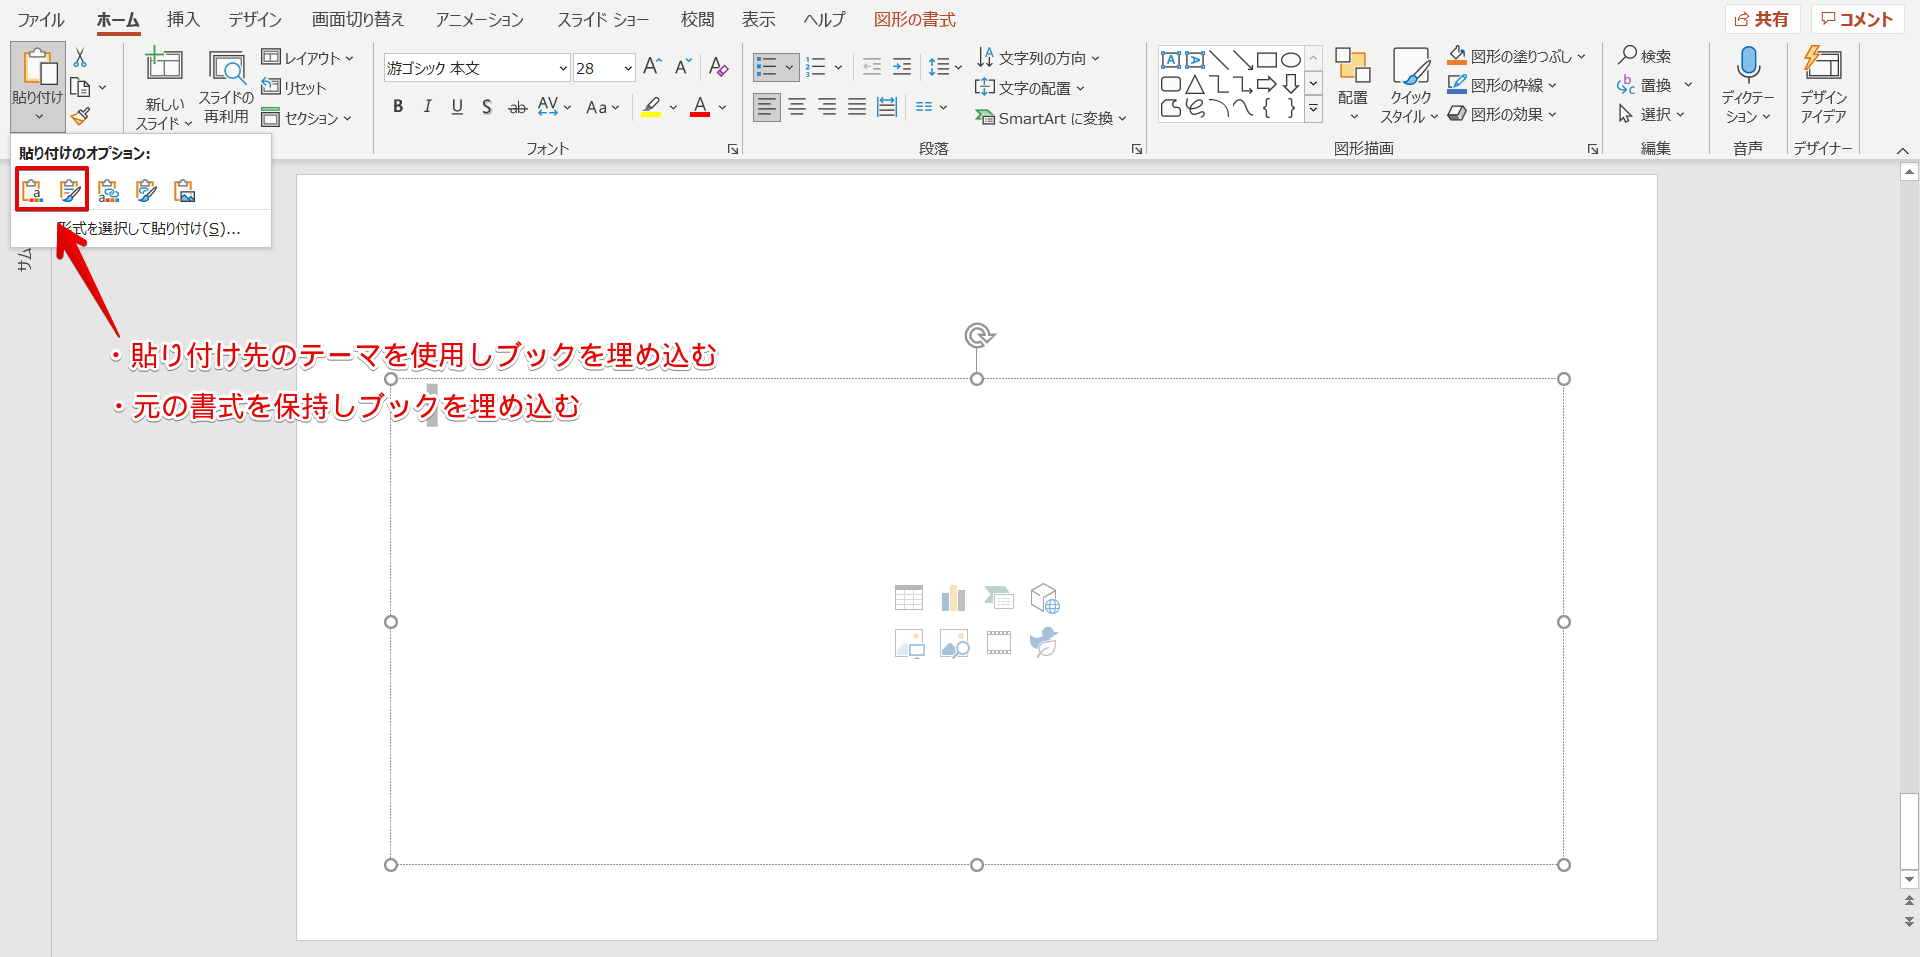Viewport: 1920px width, 957px height.
Task: Click the 配置 arrange button
Action: [1352, 84]
